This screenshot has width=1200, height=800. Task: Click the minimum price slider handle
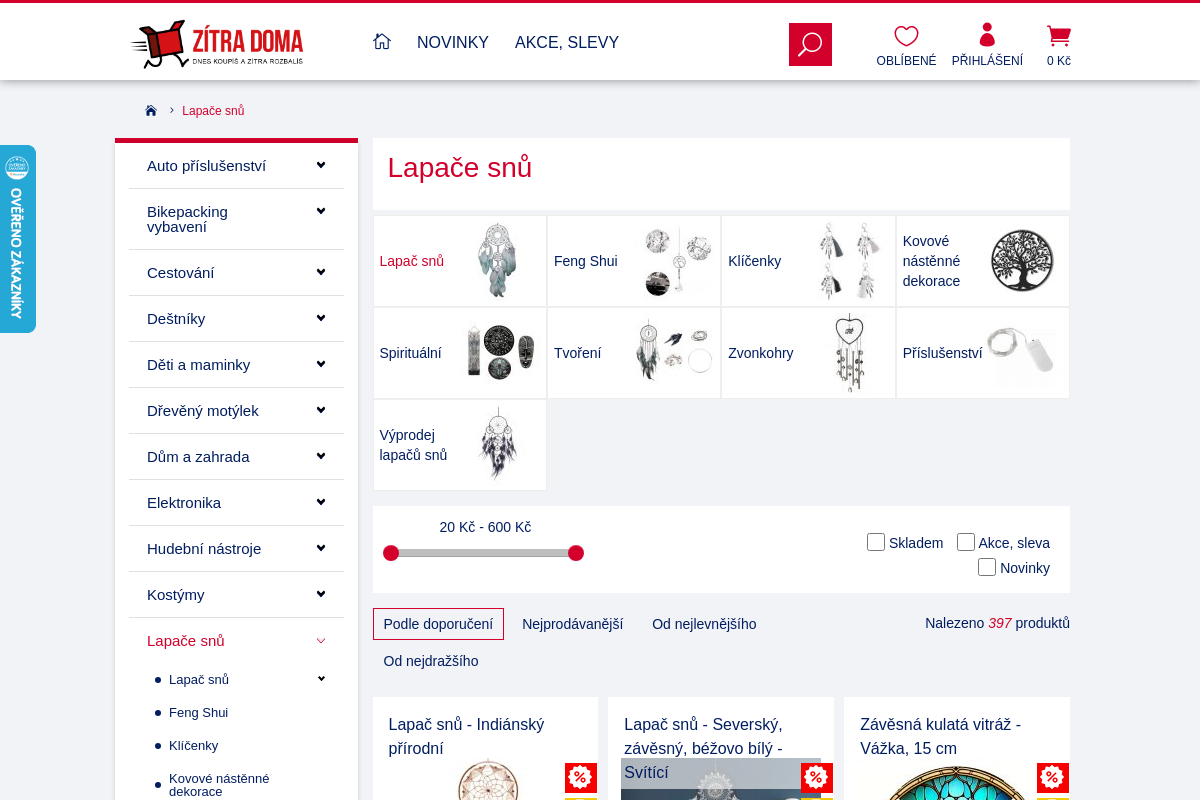(x=391, y=553)
